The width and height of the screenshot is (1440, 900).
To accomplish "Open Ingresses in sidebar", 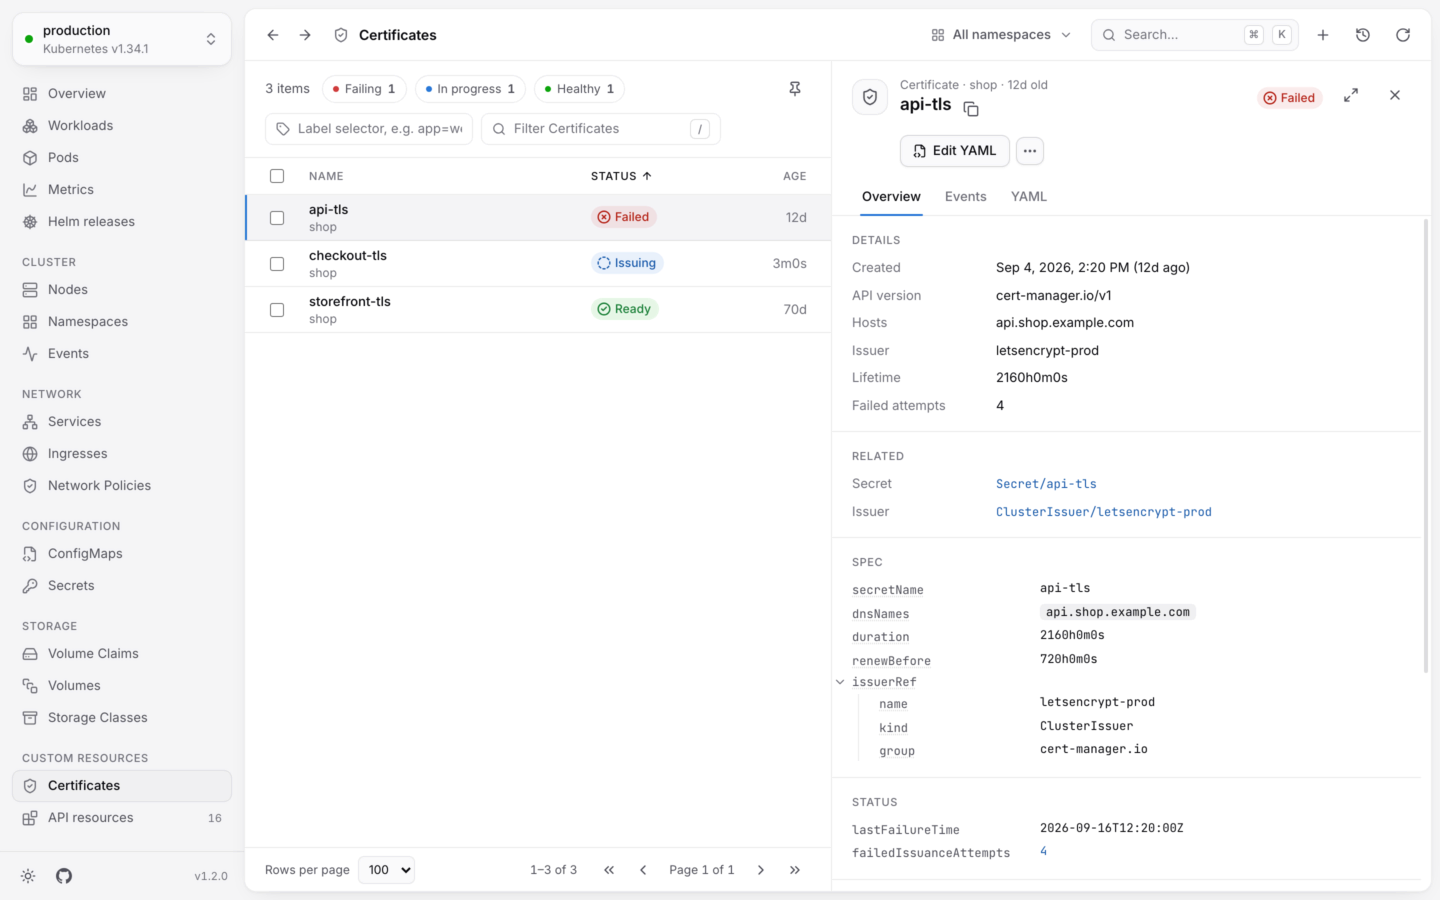I will 122,454.
